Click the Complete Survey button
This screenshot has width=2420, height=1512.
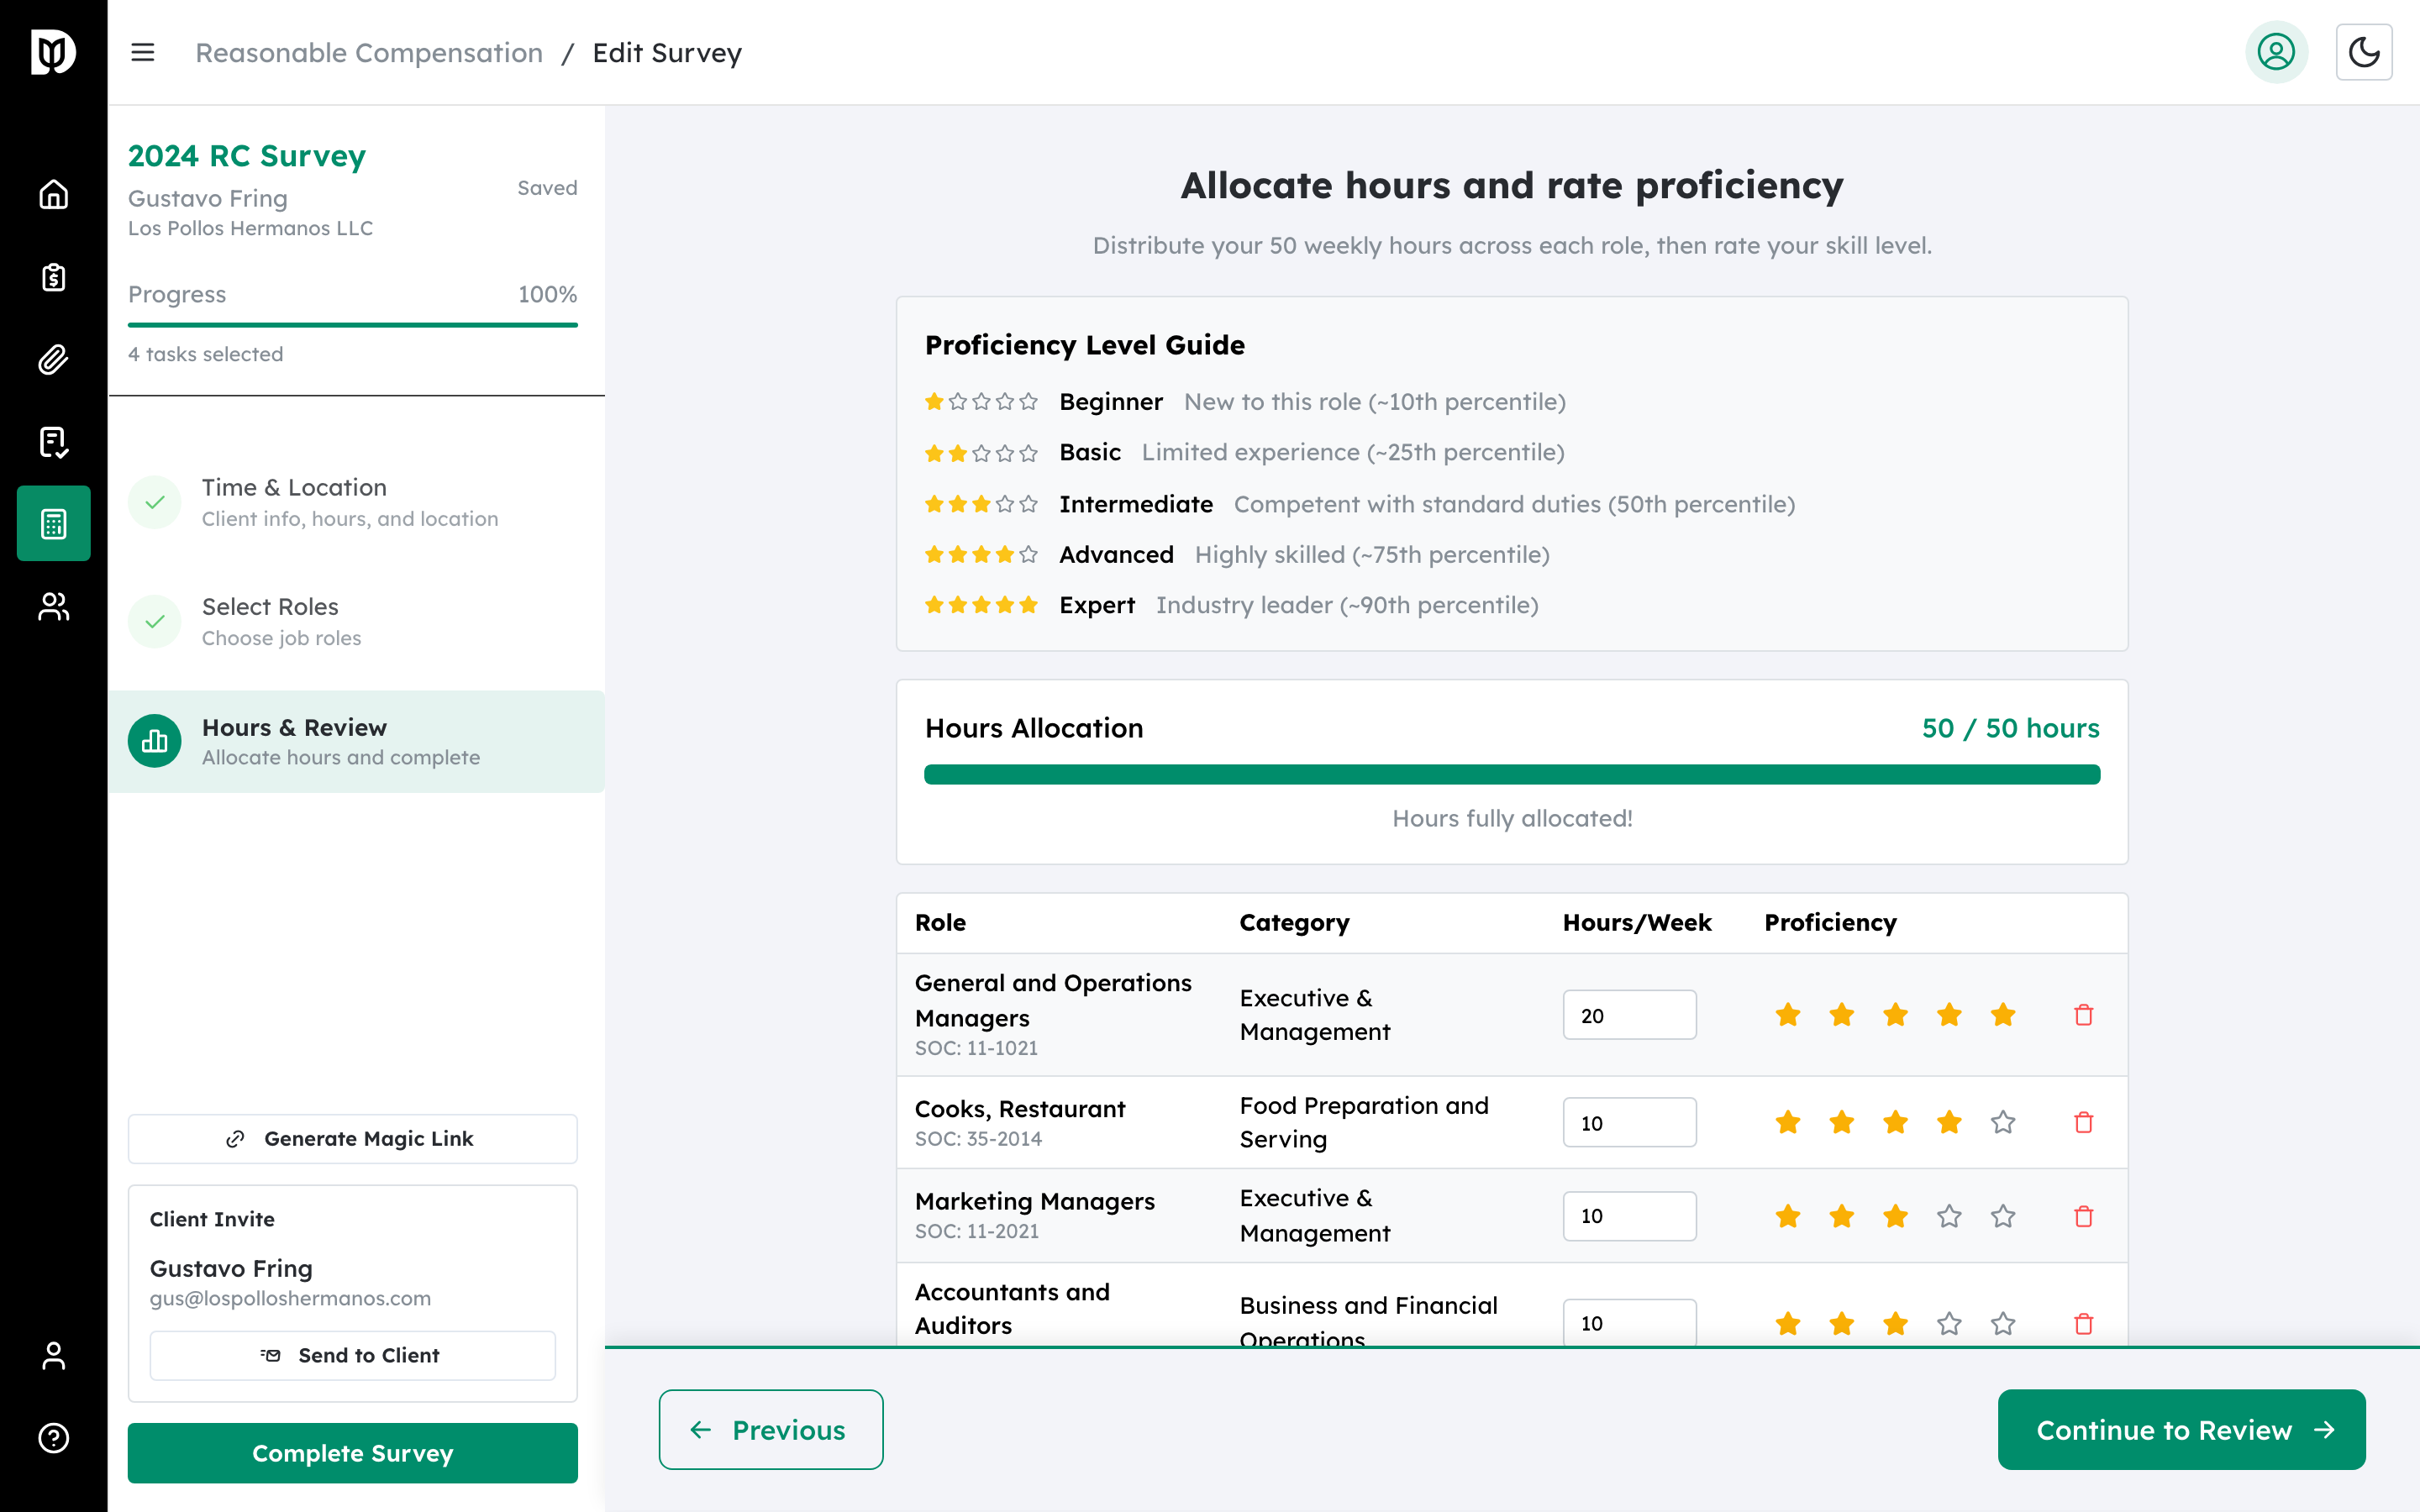click(x=352, y=1453)
